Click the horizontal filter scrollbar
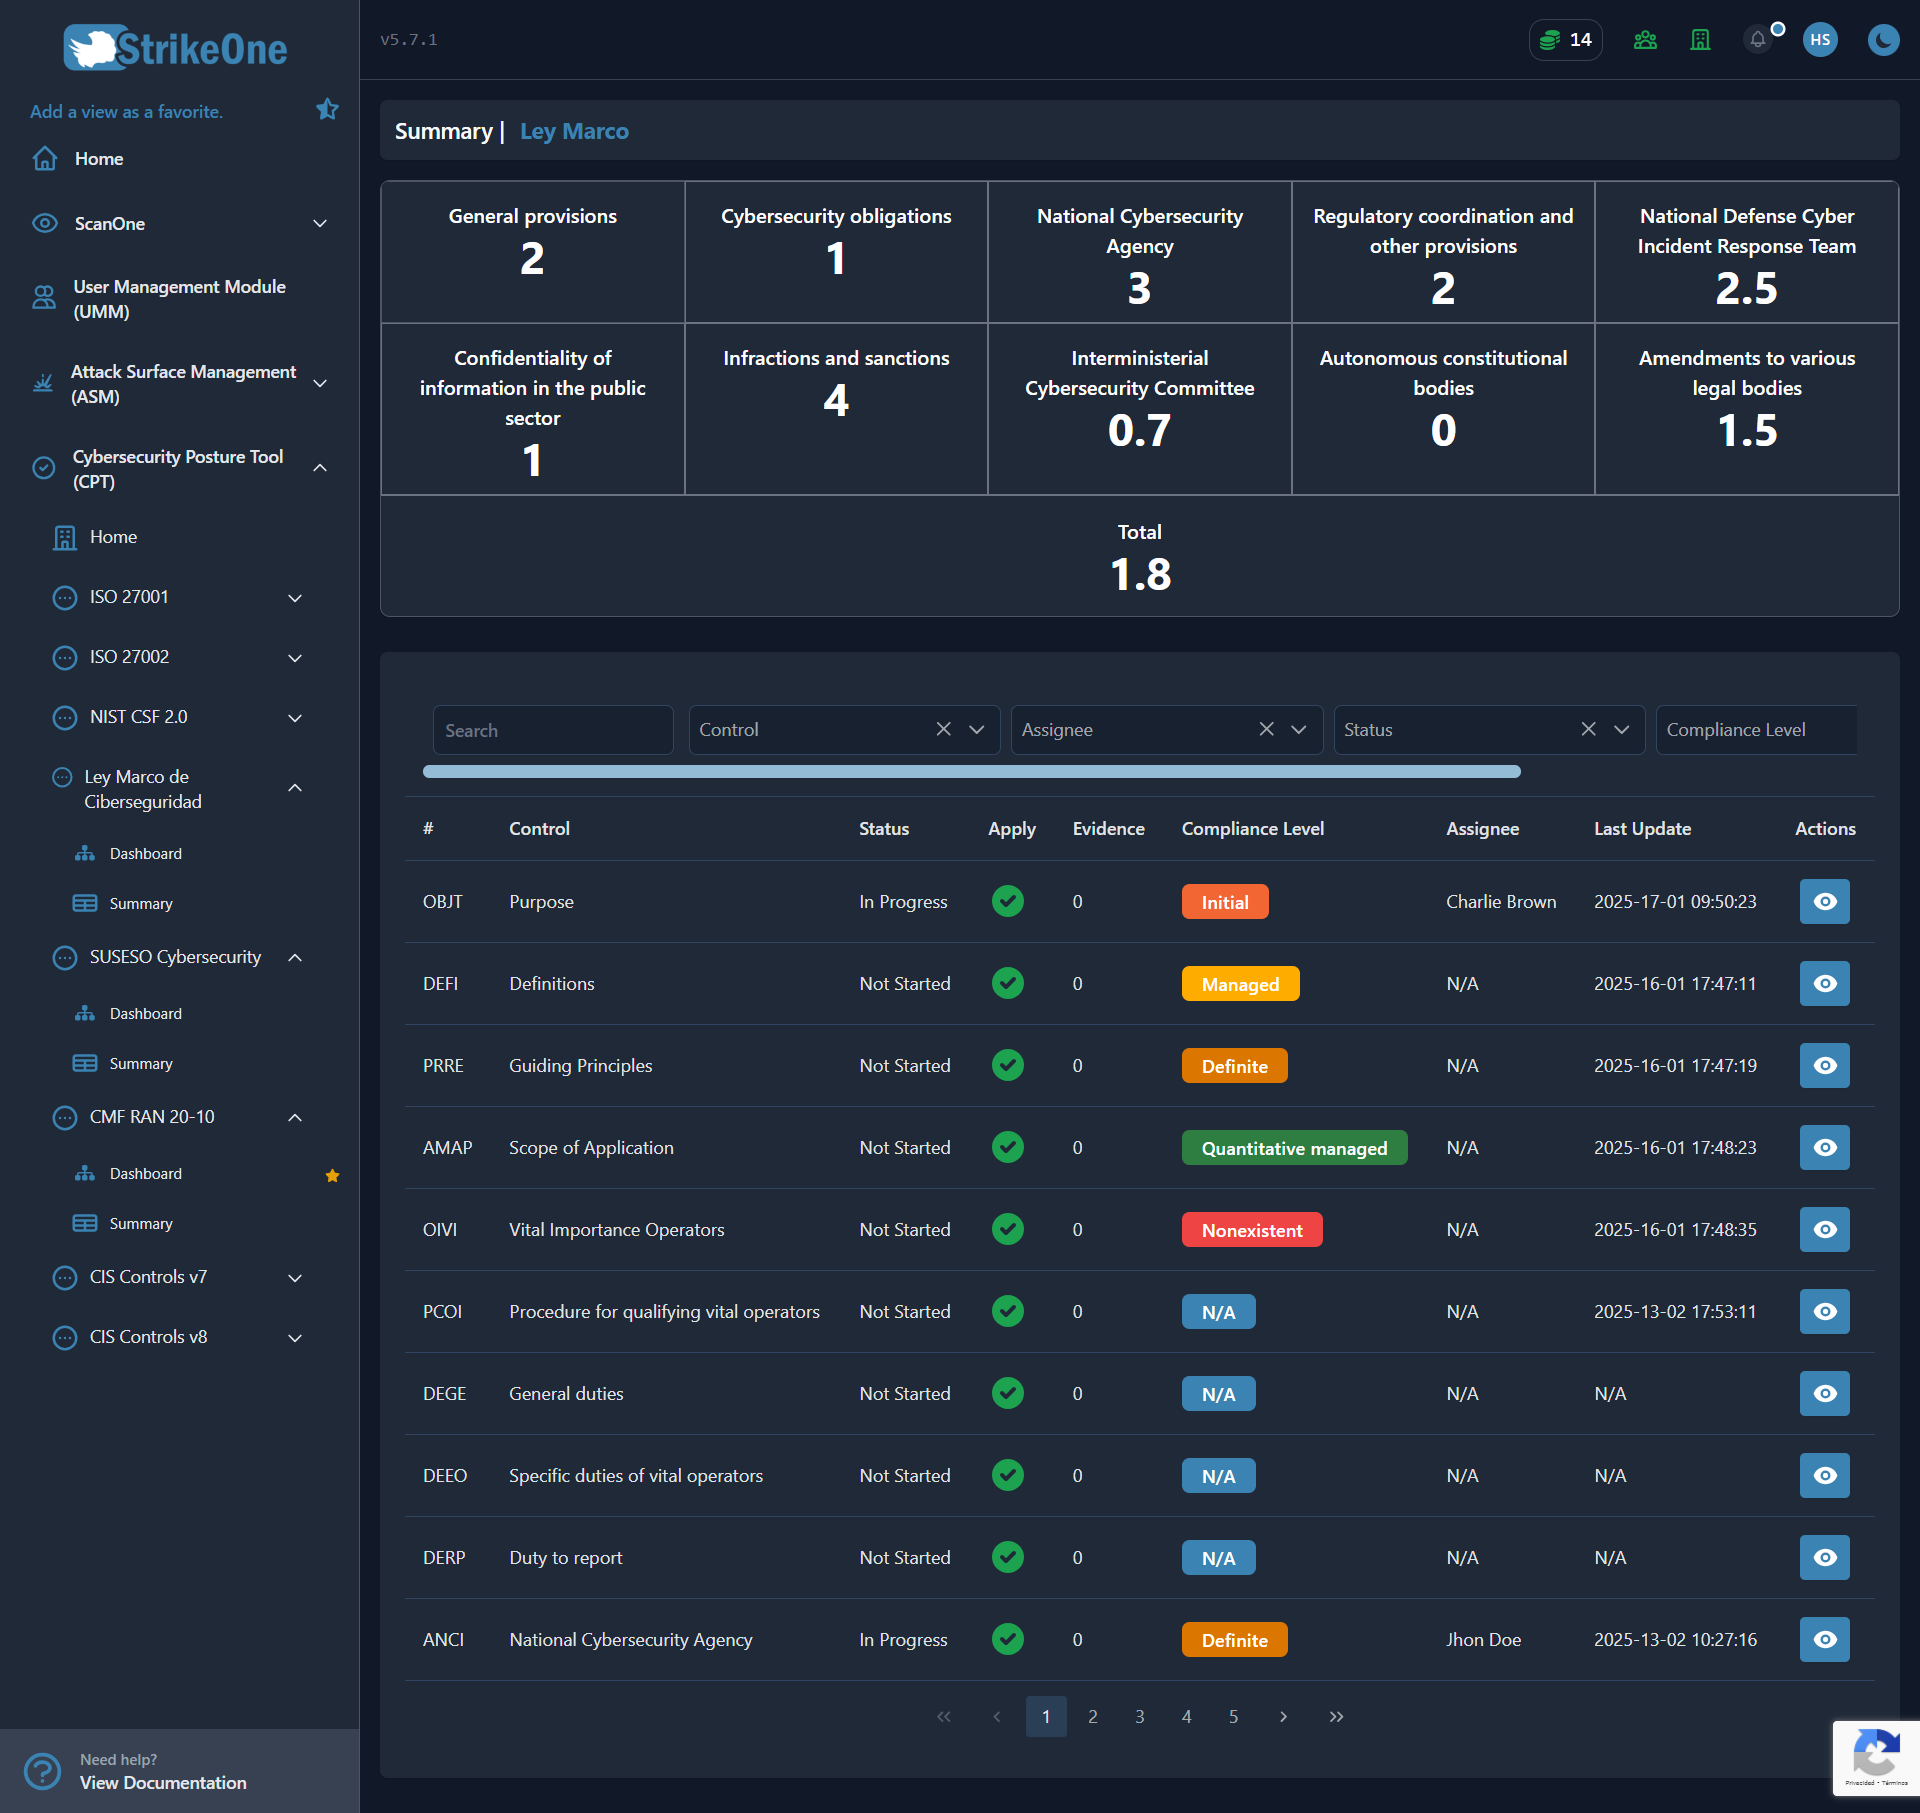Screen dimensions: 1920x1813 point(972,772)
